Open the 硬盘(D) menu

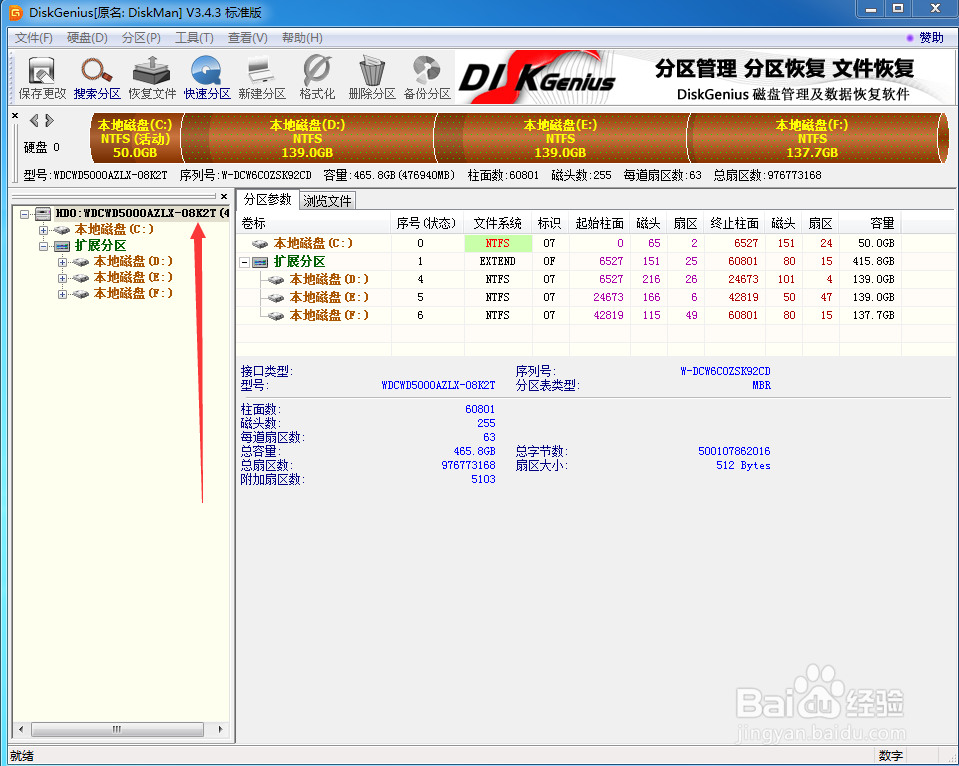pyautogui.click(x=87, y=38)
